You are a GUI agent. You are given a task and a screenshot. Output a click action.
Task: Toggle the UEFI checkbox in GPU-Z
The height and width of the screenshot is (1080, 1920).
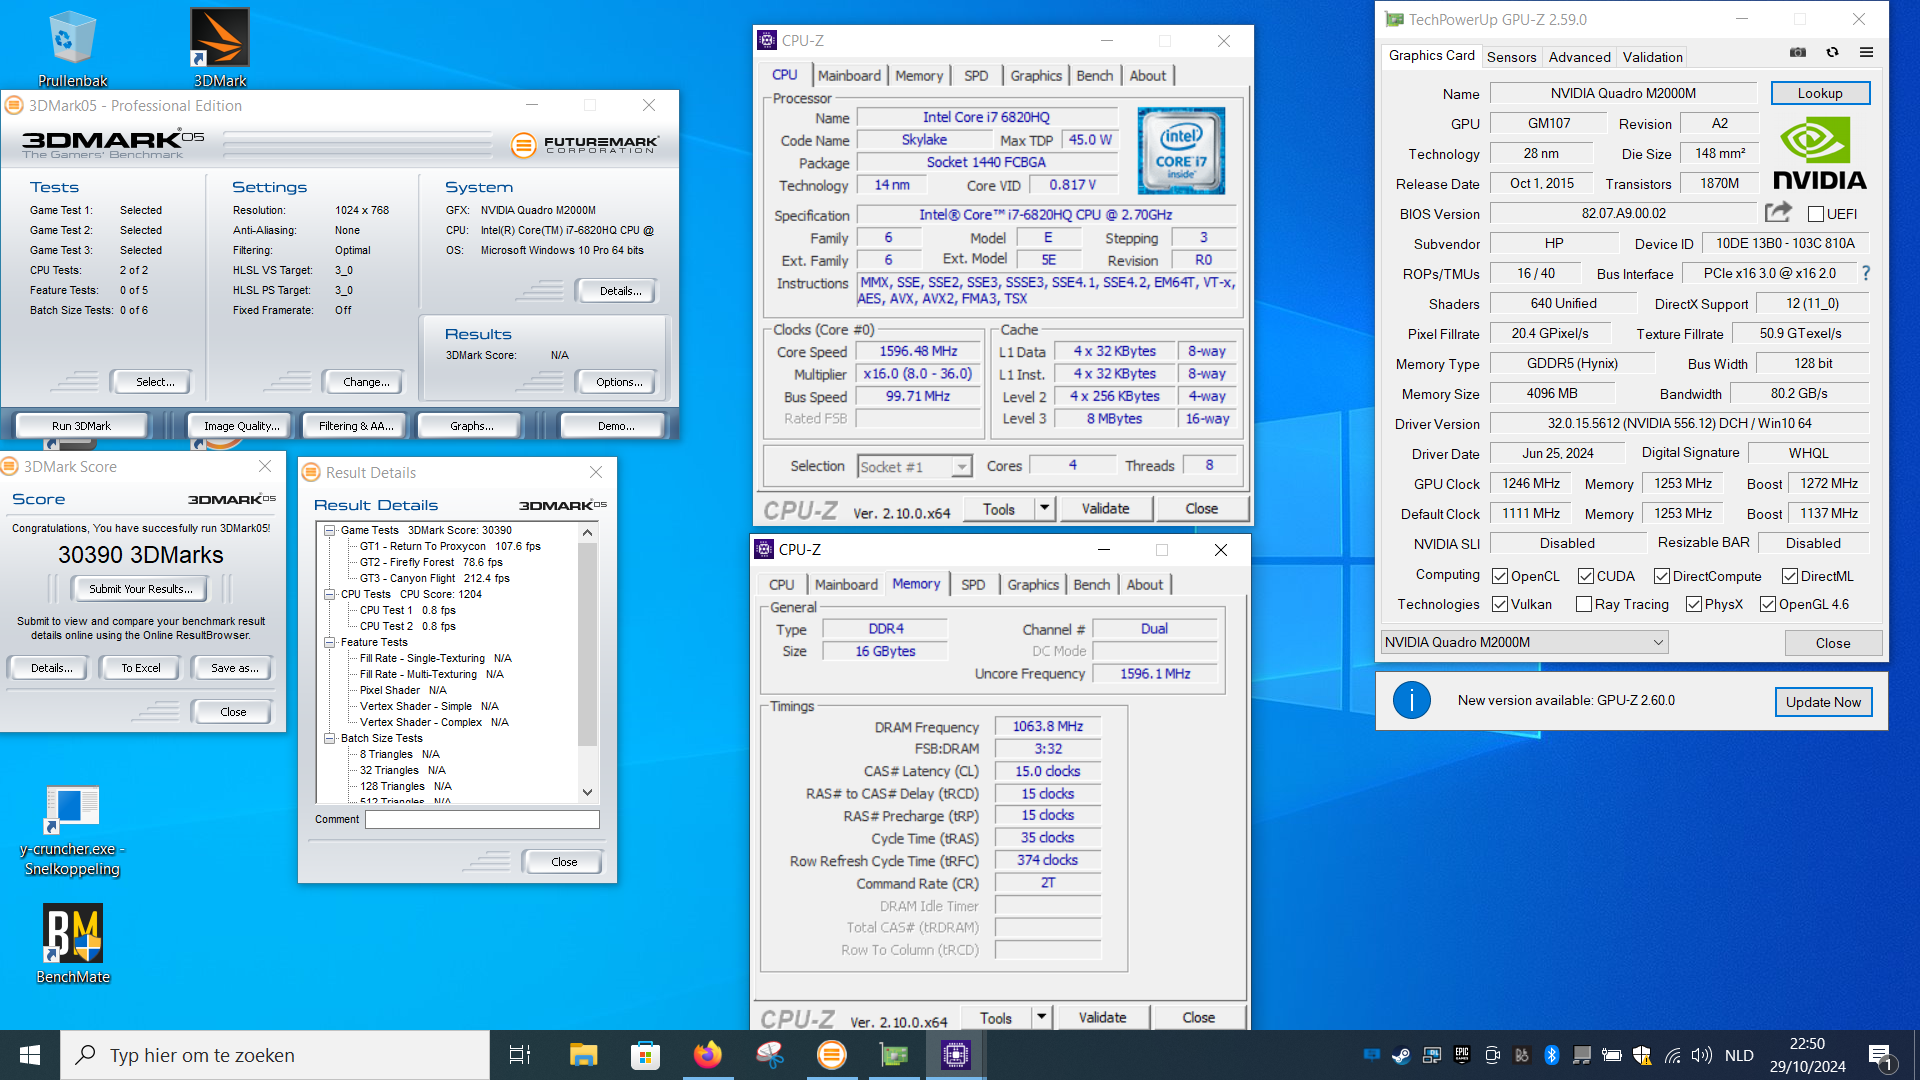tap(1816, 214)
